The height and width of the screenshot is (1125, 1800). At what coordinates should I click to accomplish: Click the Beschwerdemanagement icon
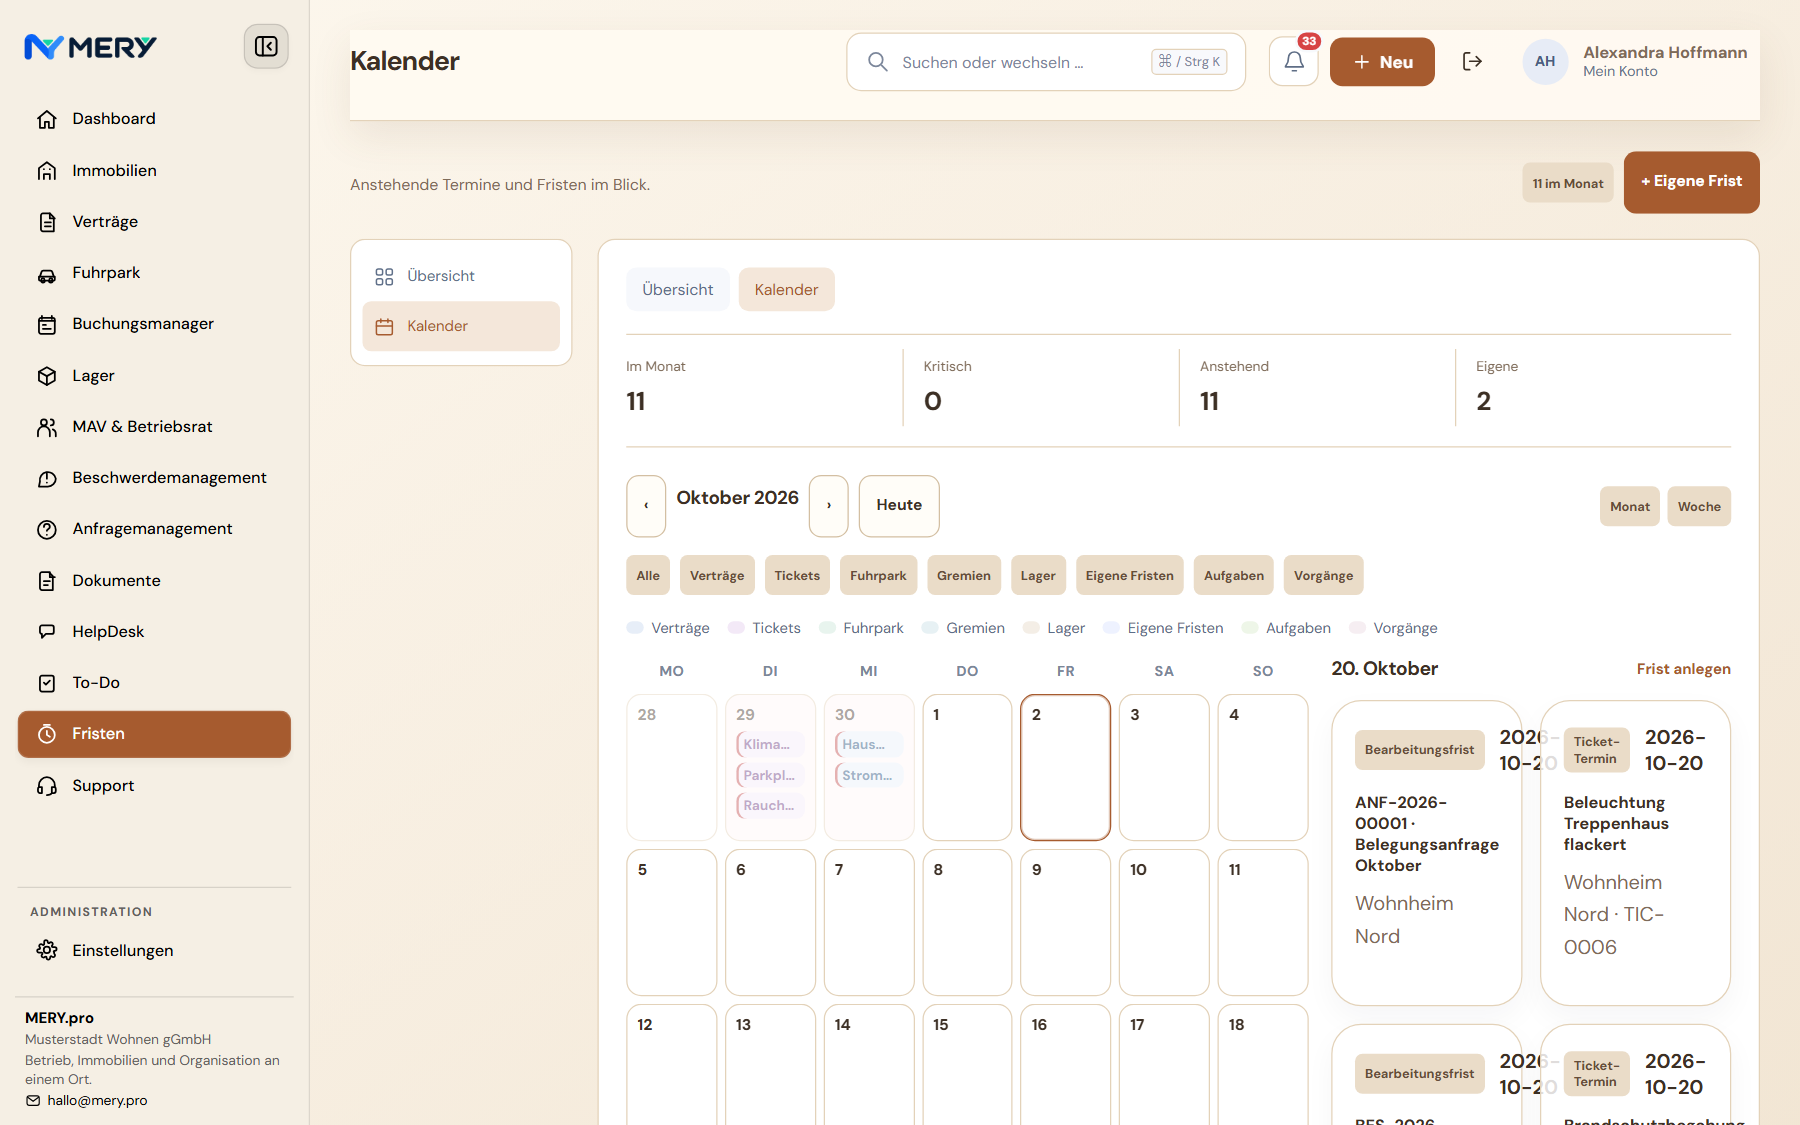(x=47, y=479)
